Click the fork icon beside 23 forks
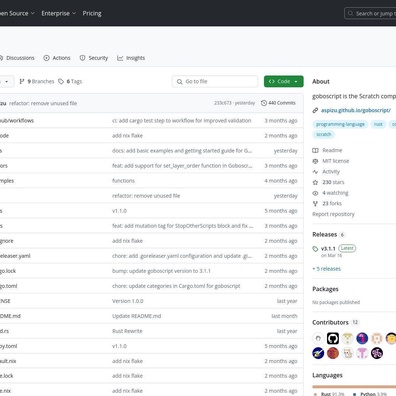Screen dimensions: 396x396 click(315, 204)
